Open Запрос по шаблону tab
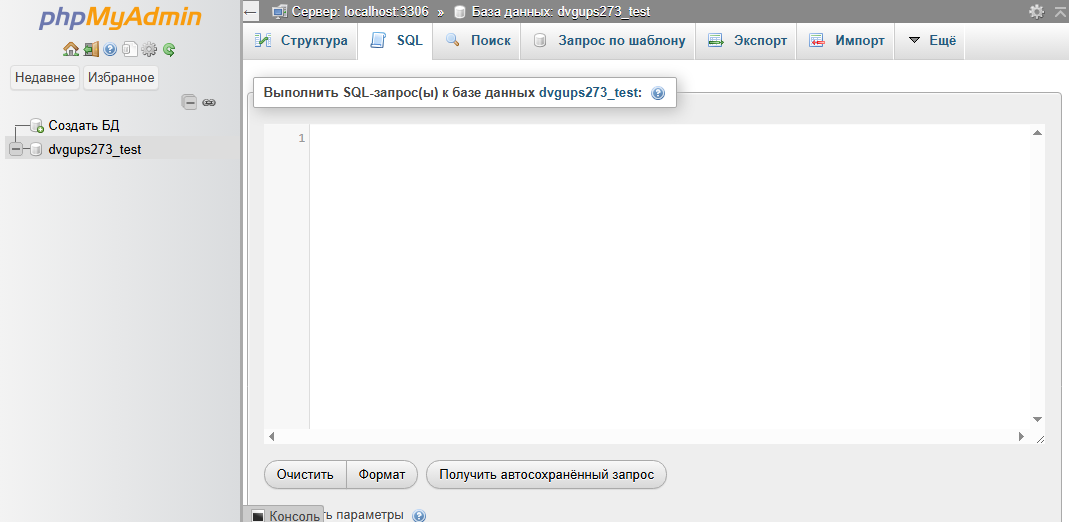Screen dimensions: 1069x522 [x=609, y=40]
